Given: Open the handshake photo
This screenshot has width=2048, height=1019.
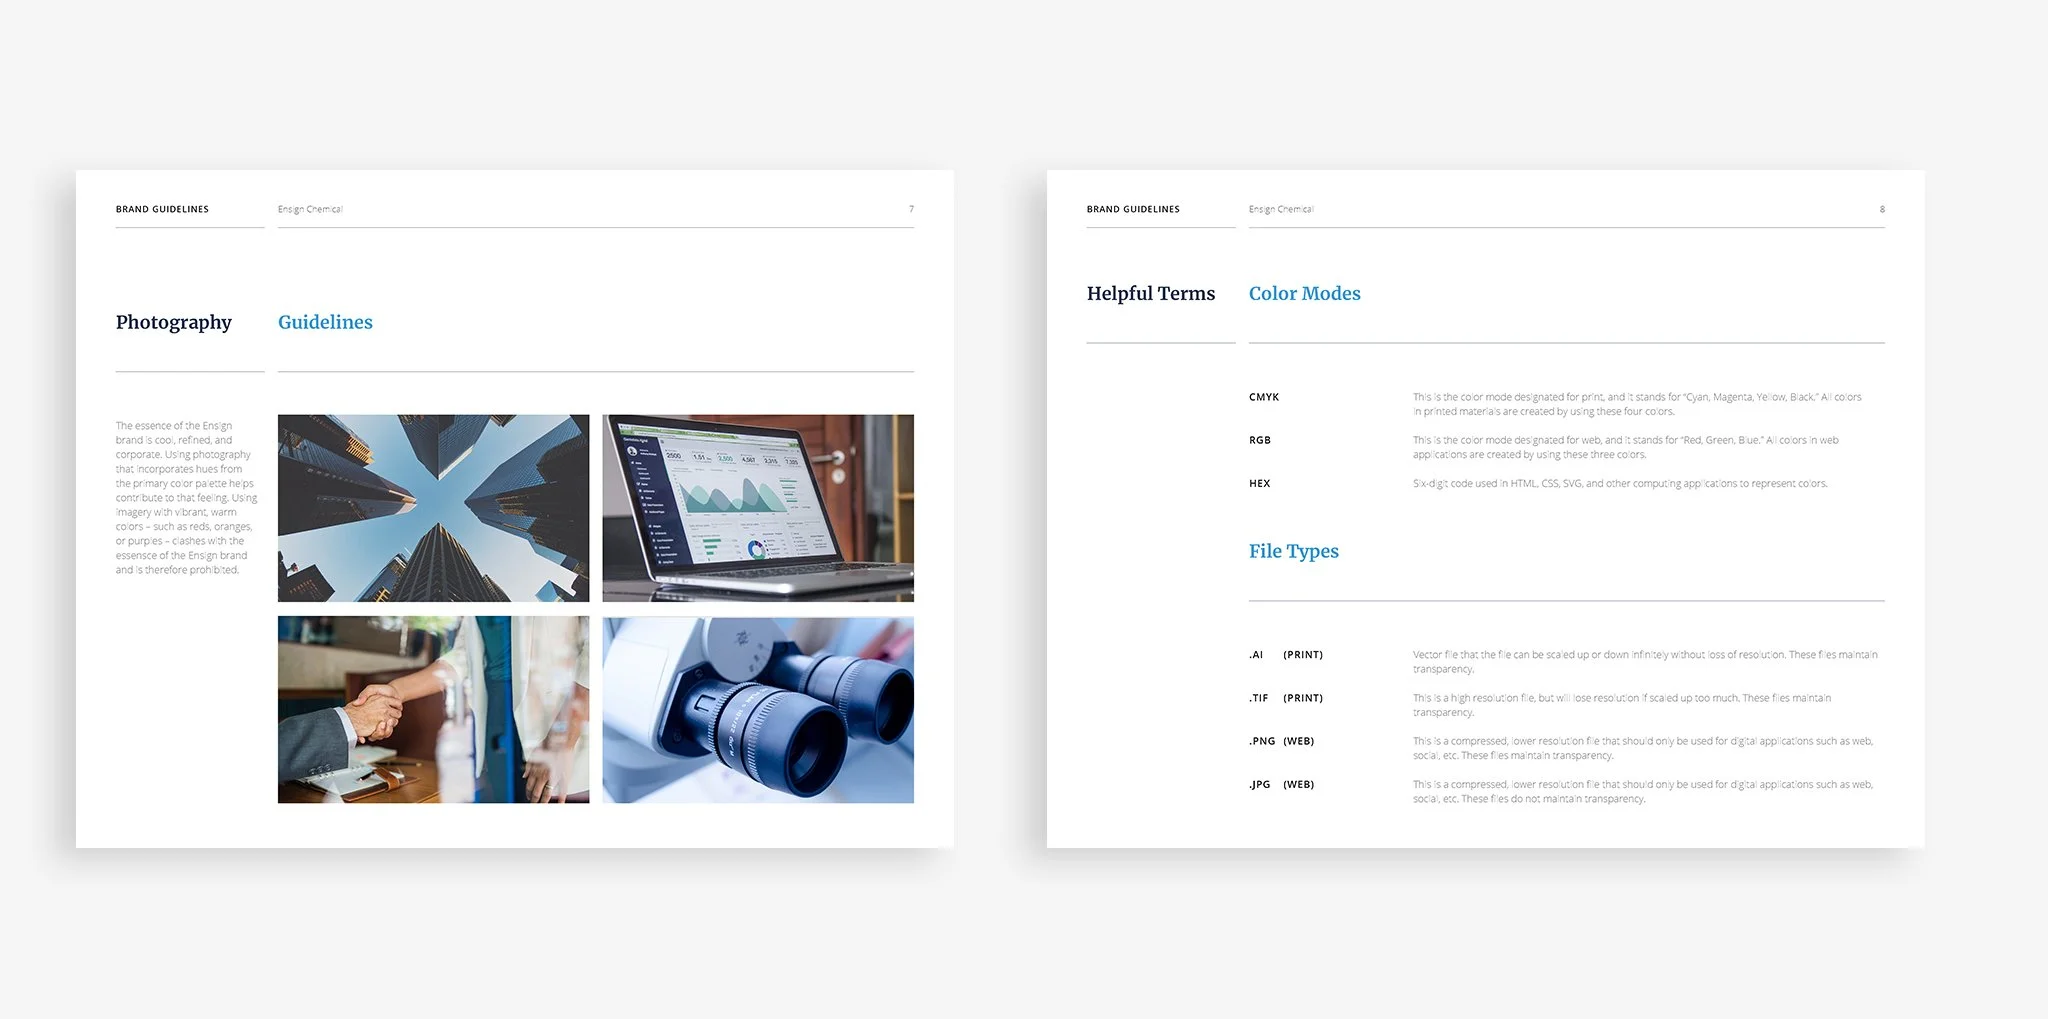Looking at the screenshot, I should click(x=433, y=710).
